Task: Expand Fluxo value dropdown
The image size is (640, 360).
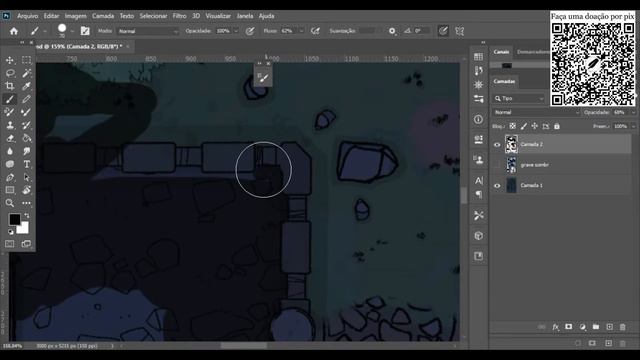Action: [302, 31]
